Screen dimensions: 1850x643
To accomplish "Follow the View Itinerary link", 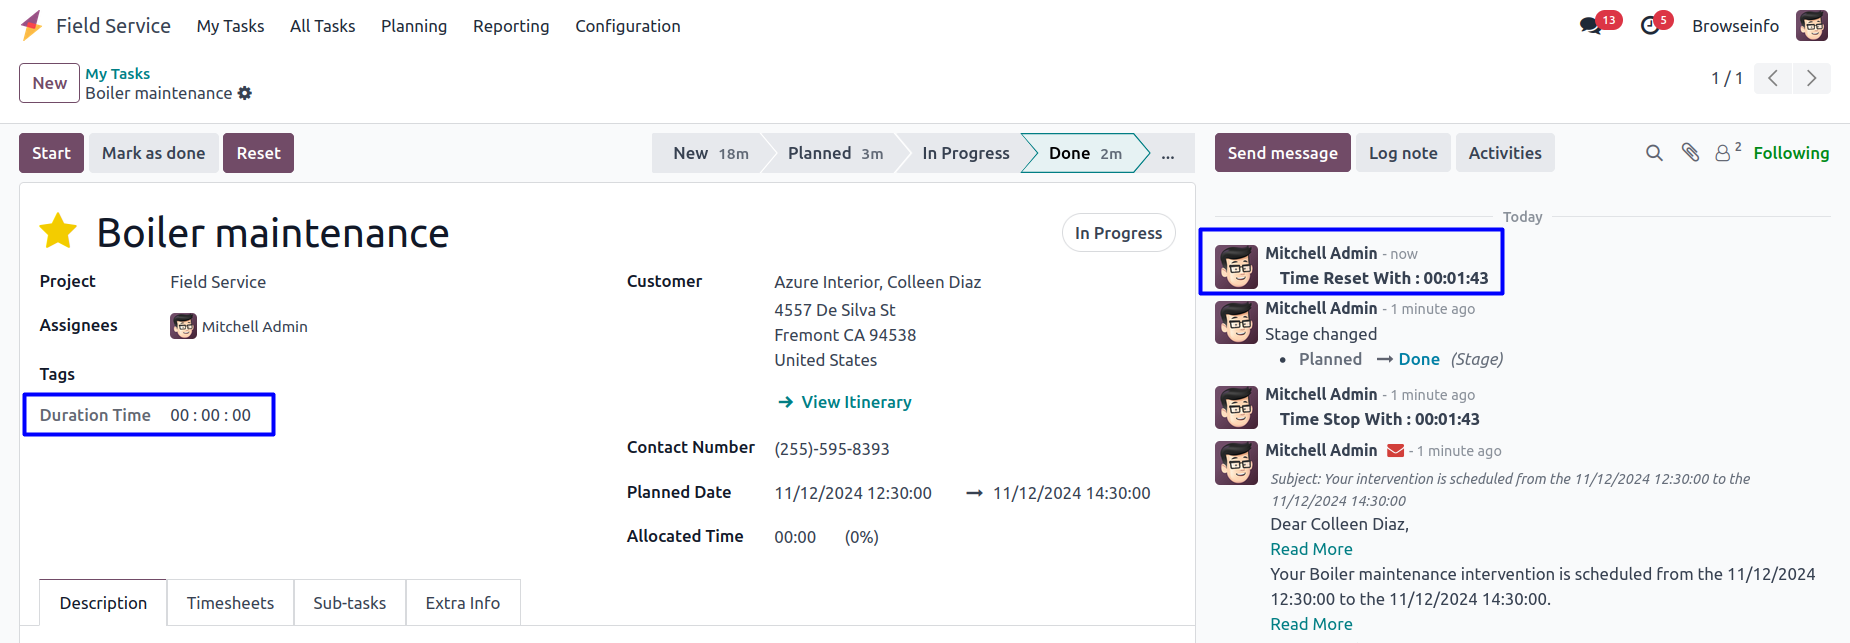I will click(856, 402).
